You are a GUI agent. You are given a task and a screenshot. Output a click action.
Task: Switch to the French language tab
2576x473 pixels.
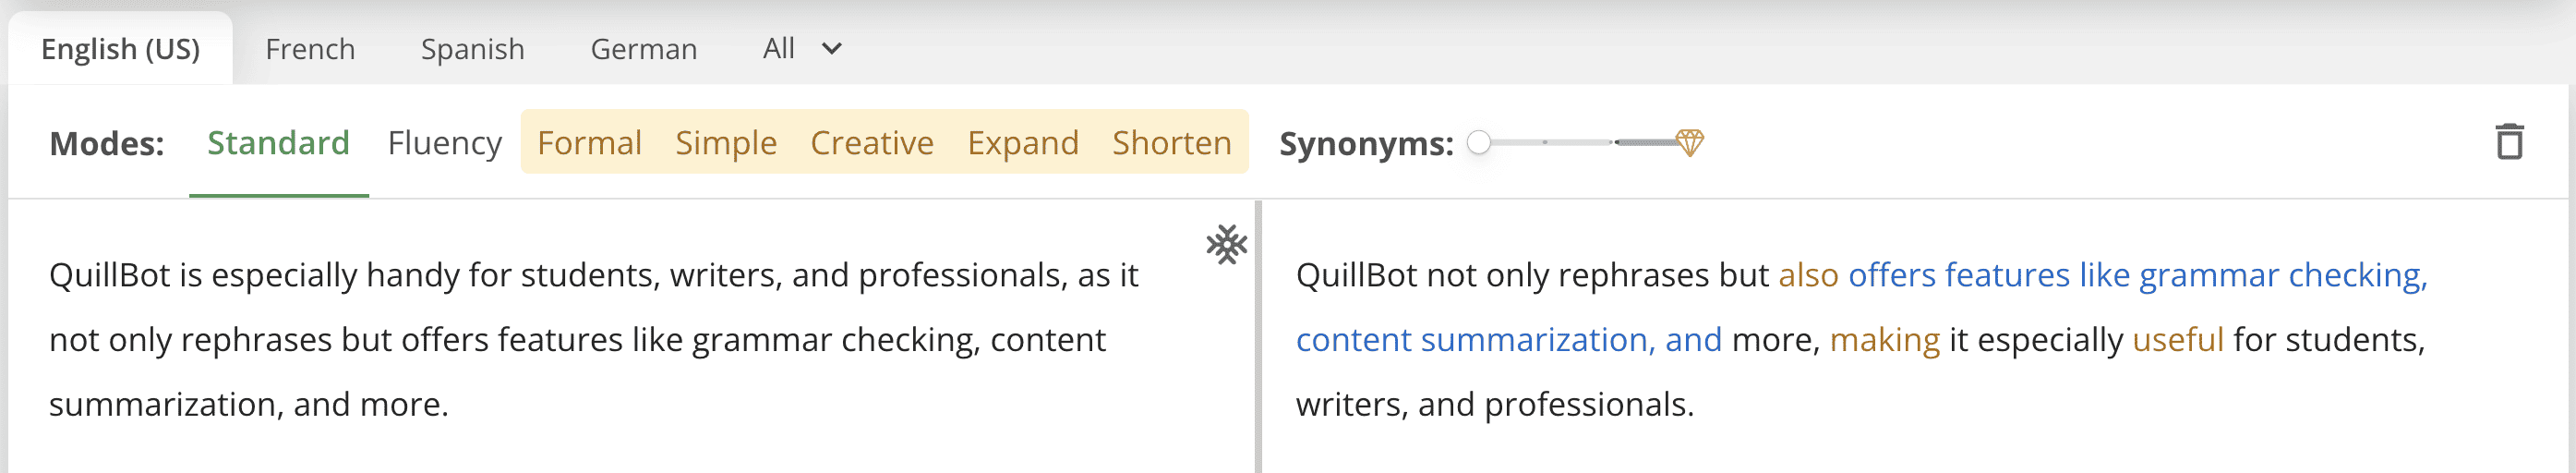tap(310, 49)
